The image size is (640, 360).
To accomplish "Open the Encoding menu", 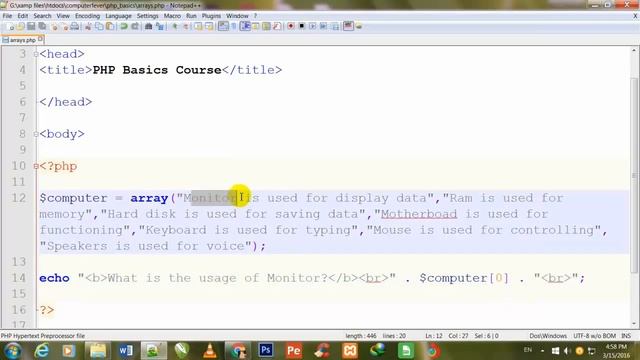I will (x=87, y=16).
